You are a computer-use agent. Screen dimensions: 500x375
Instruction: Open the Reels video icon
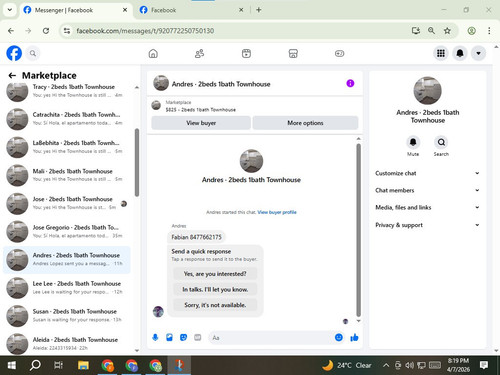[x=246, y=53]
